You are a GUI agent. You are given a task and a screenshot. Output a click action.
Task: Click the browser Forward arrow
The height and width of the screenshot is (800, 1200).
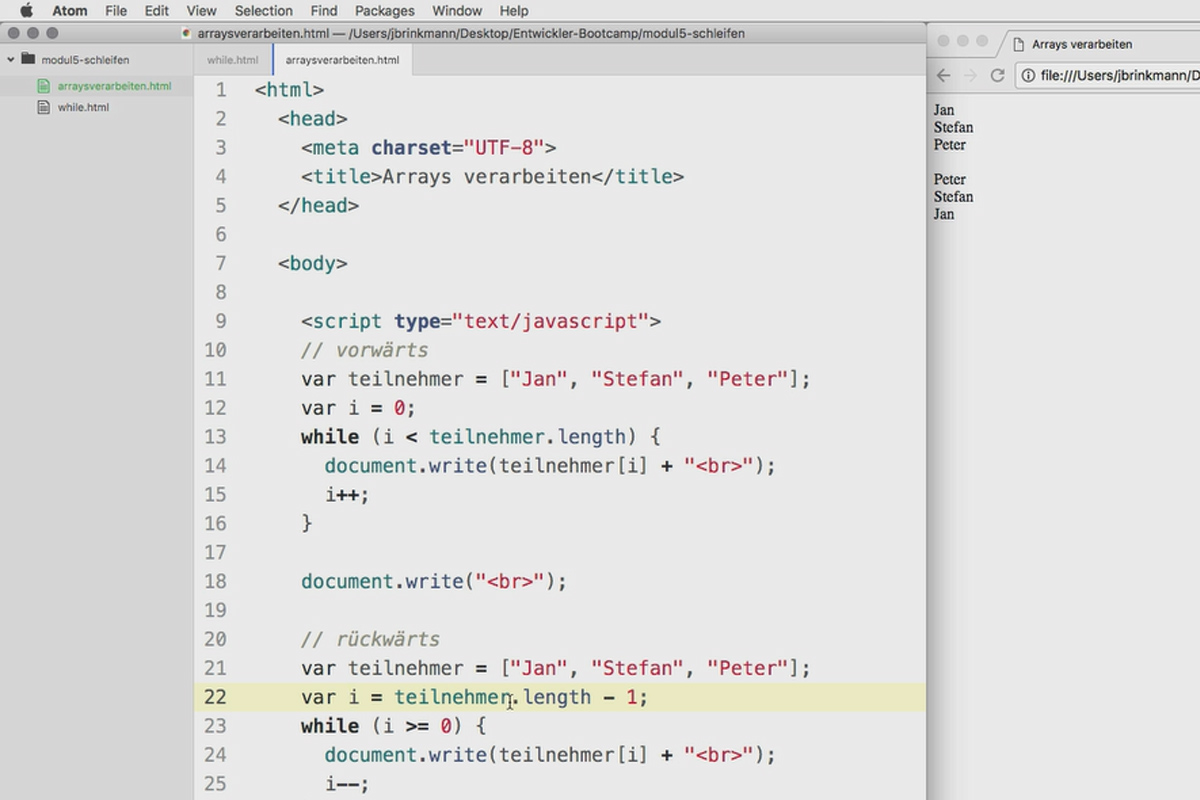970,75
